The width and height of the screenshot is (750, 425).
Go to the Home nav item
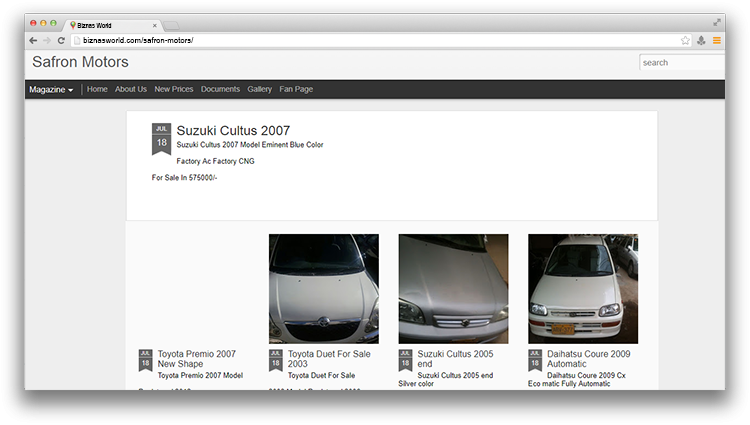click(x=97, y=90)
